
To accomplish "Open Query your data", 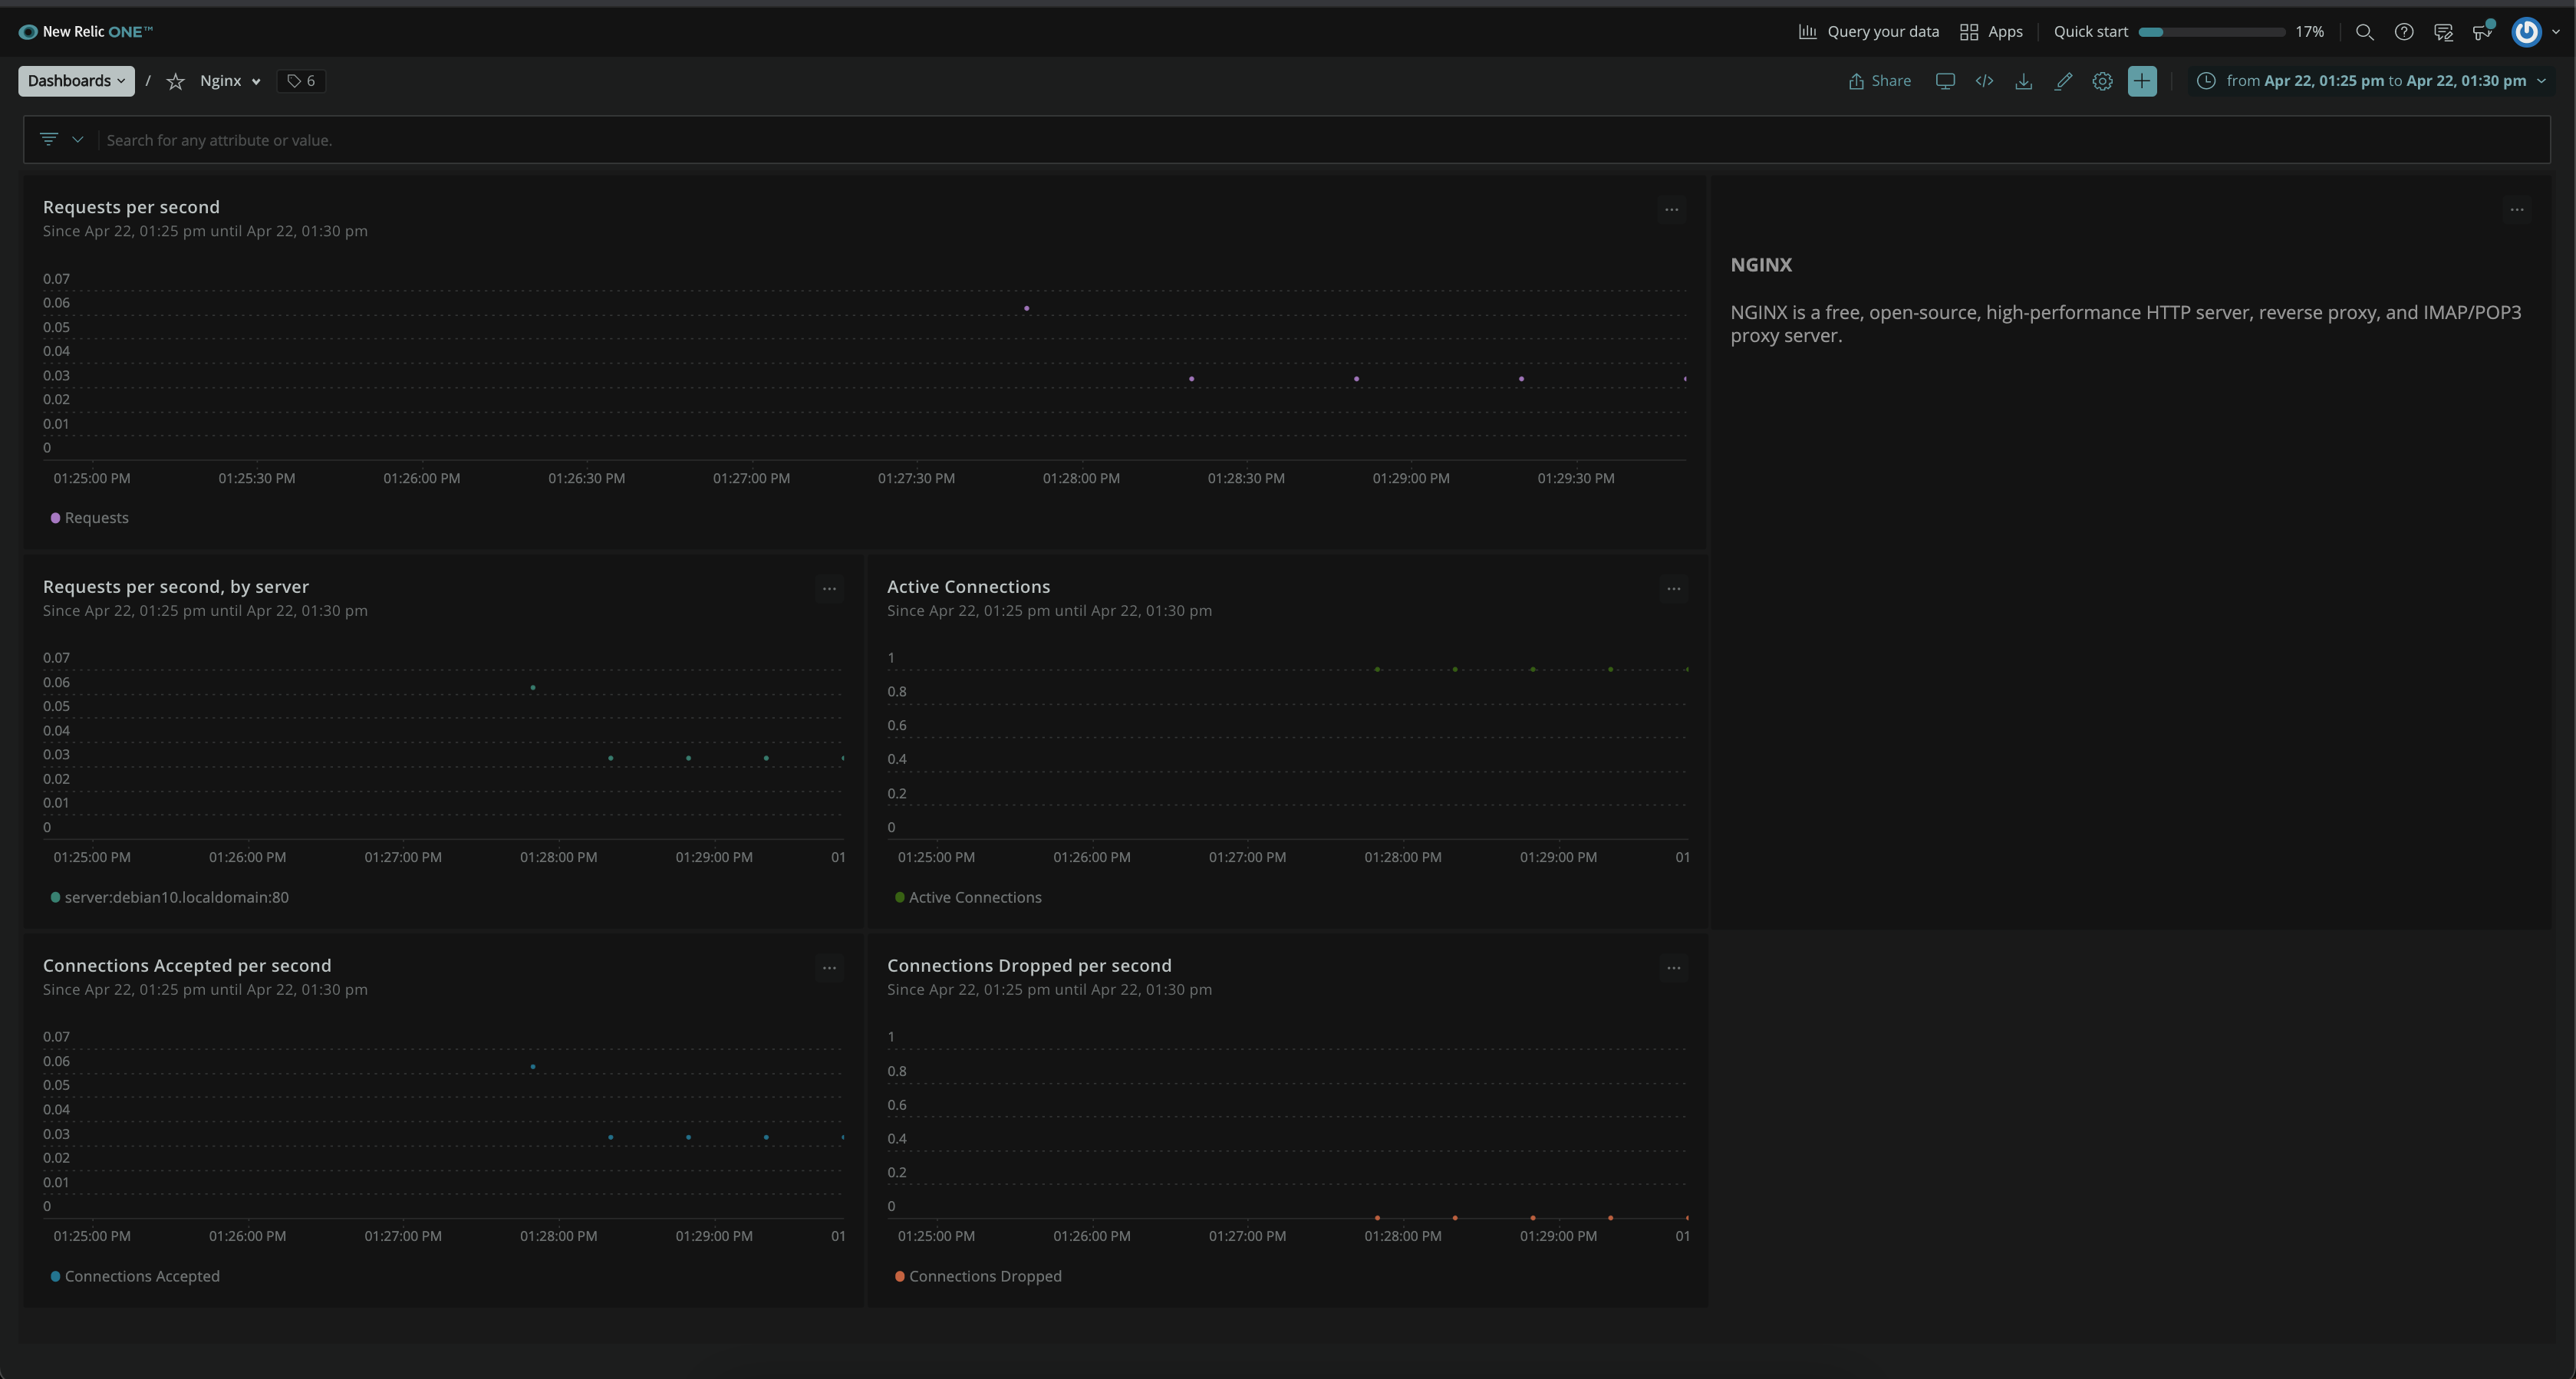I will pyautogui.click(x=1868, y=32).
